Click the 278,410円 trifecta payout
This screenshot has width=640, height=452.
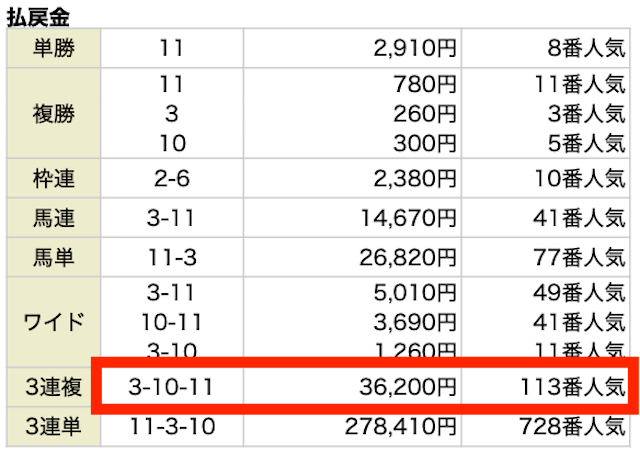coord(400,426)
